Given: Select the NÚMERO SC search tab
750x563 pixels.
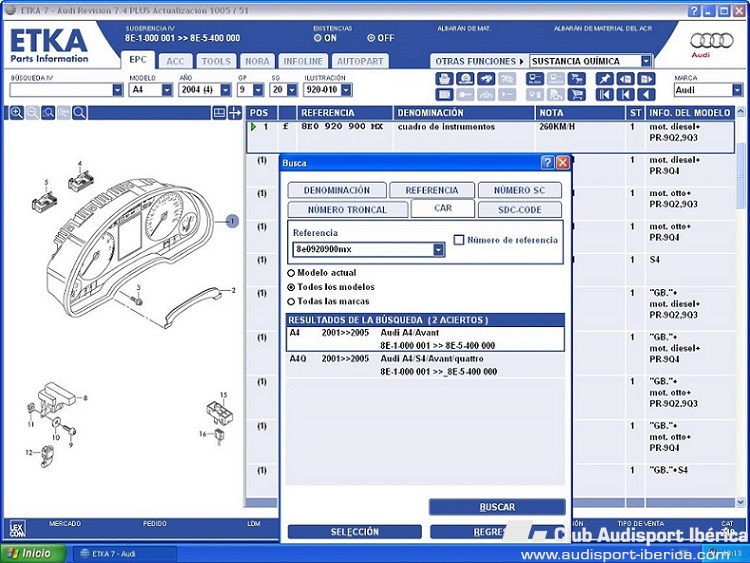Looking at the screenshot, I should point(519,190).
